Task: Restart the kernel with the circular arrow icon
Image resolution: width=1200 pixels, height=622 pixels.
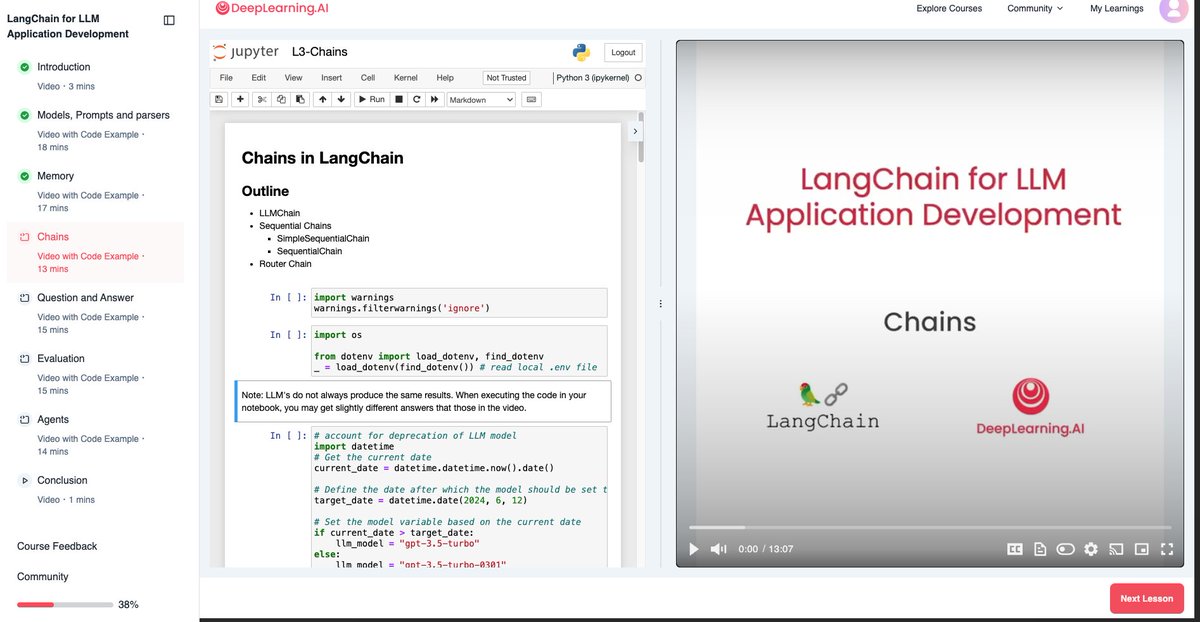Action: [416, 99]
